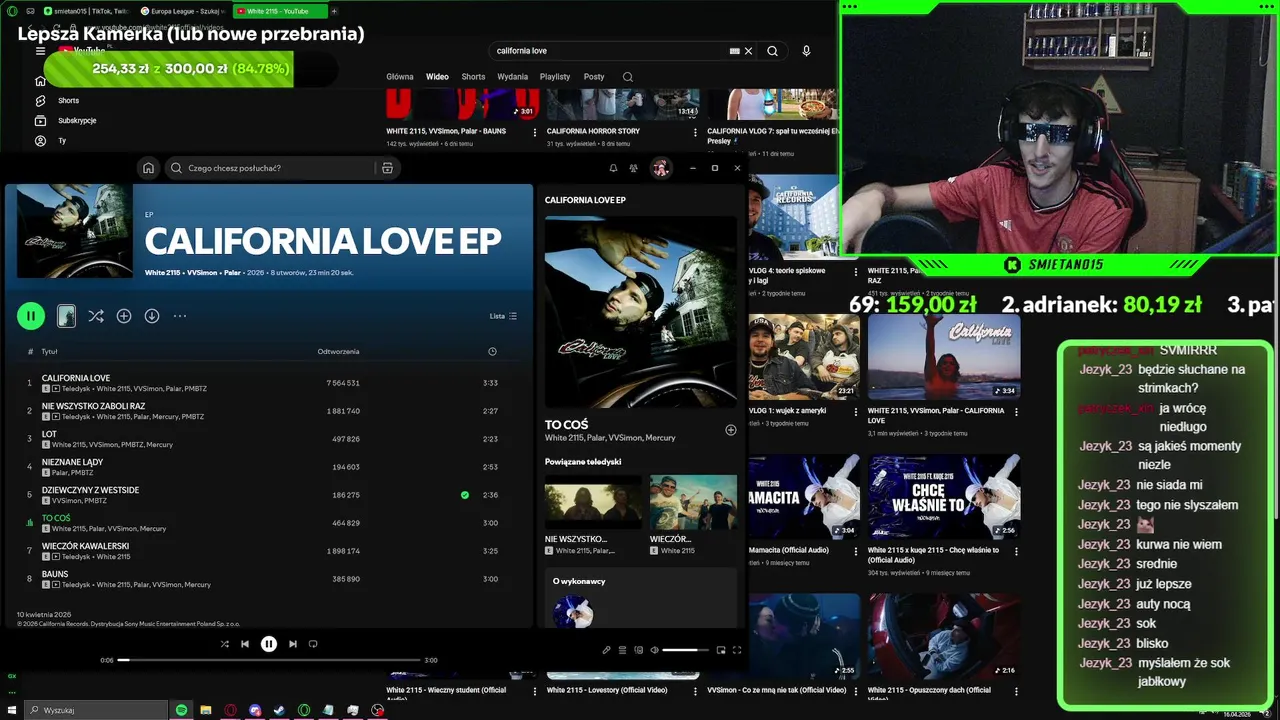Download the California Love EP

click(x=152, y=316)
